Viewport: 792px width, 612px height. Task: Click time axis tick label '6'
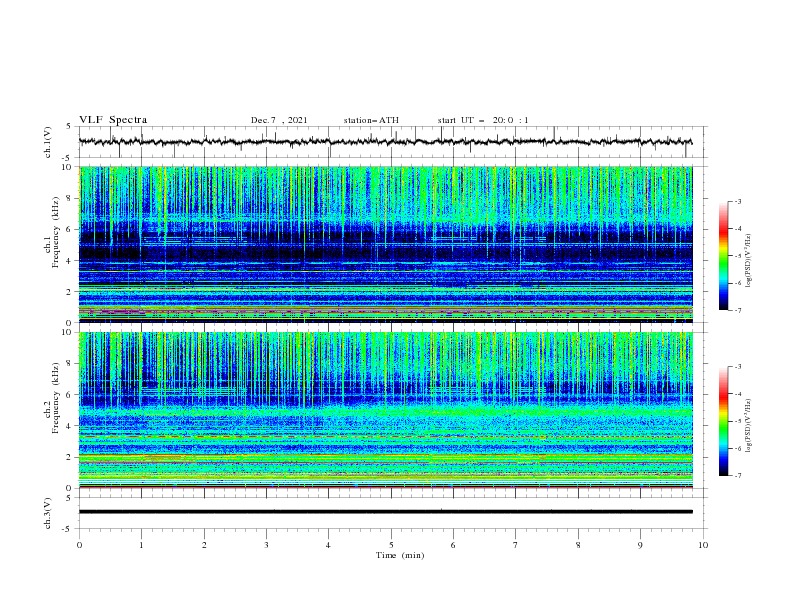point(453,545)
